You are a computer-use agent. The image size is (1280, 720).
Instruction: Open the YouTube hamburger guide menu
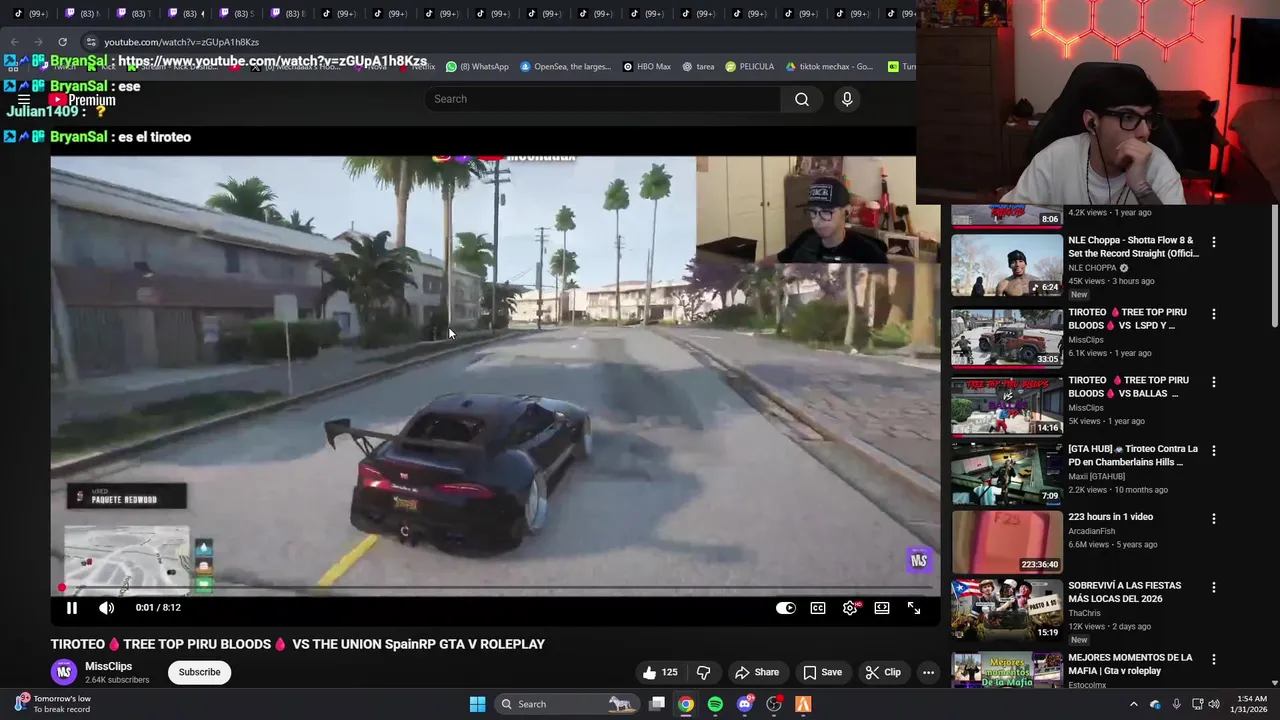pos(23,100)
